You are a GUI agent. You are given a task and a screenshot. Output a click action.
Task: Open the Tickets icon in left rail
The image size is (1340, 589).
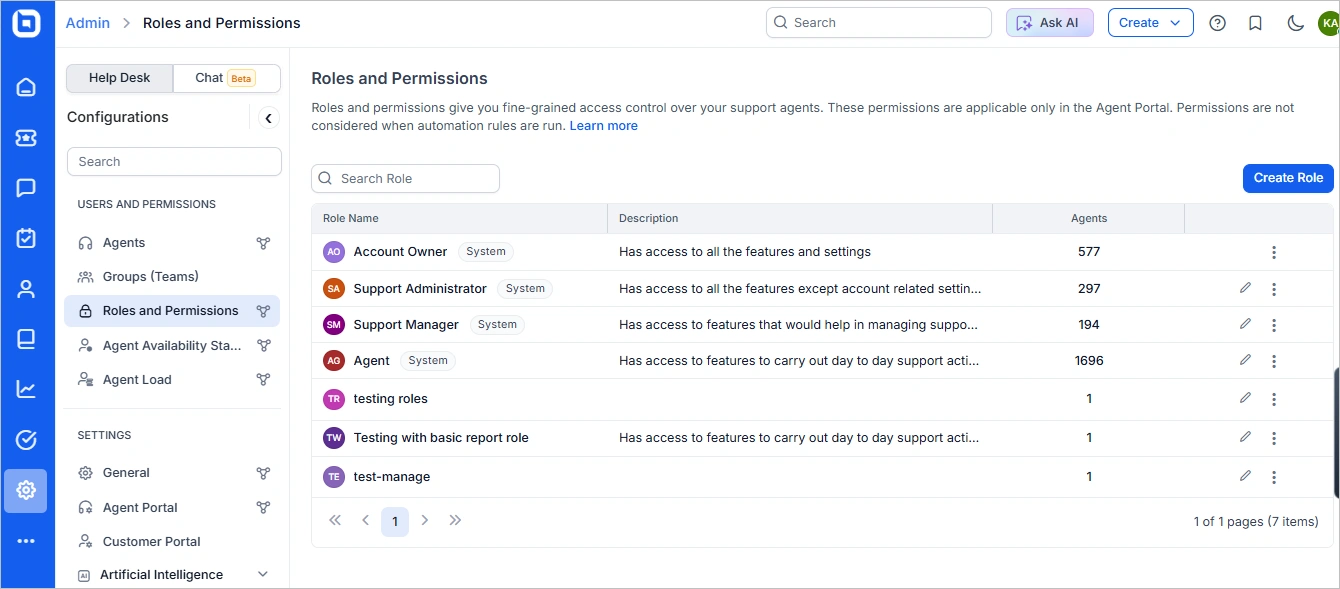coord(26,138)
